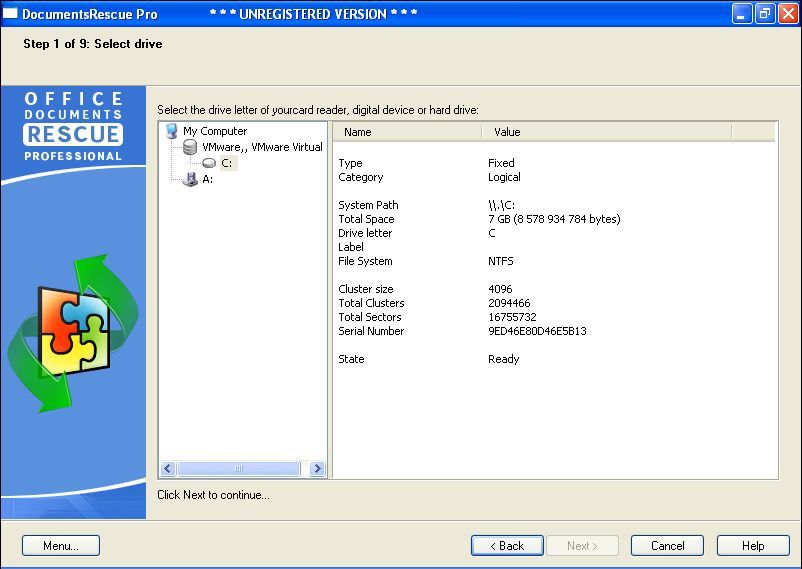This screenshot has height=569, width=802.
Task: Open Help for this step
Action: 753,546
